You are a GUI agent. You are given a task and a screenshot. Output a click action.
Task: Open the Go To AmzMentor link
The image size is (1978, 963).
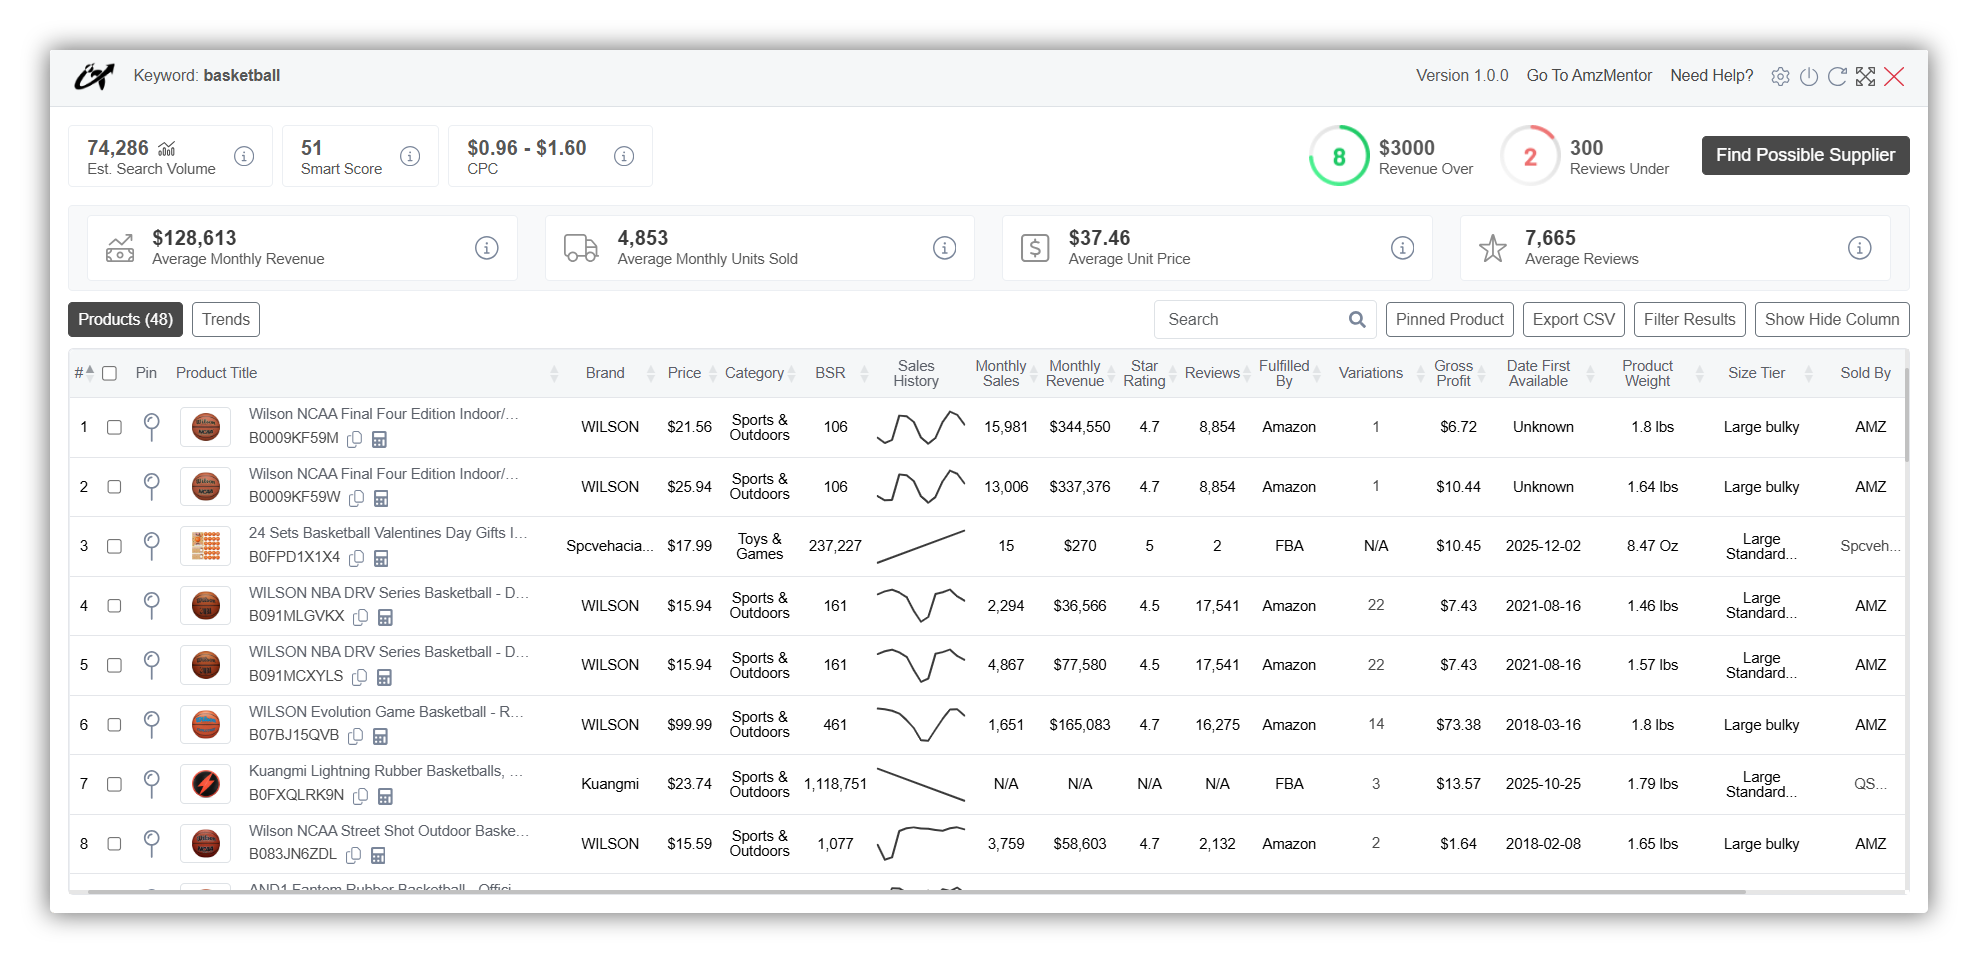click(1588, 76)
